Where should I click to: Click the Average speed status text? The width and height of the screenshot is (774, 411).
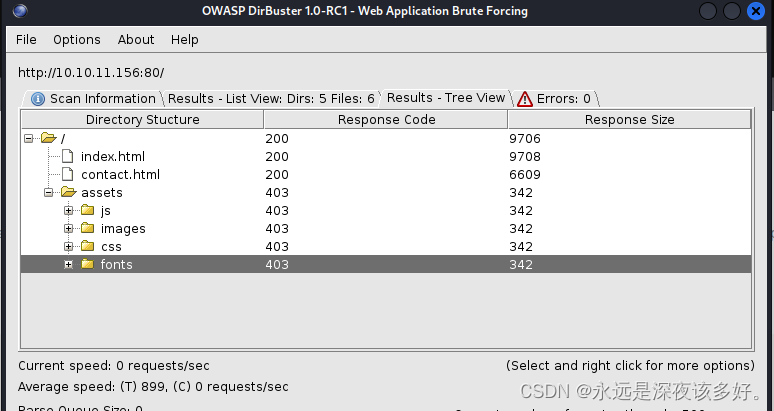coord(153,386)
